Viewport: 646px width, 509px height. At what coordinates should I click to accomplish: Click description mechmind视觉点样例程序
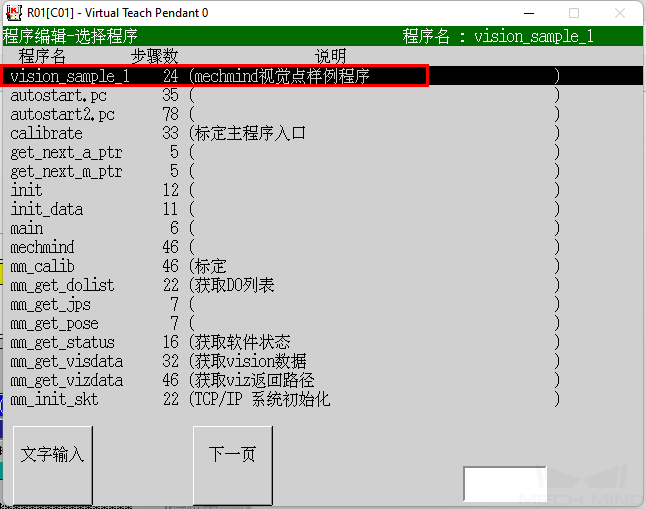(x=282, y=76)
